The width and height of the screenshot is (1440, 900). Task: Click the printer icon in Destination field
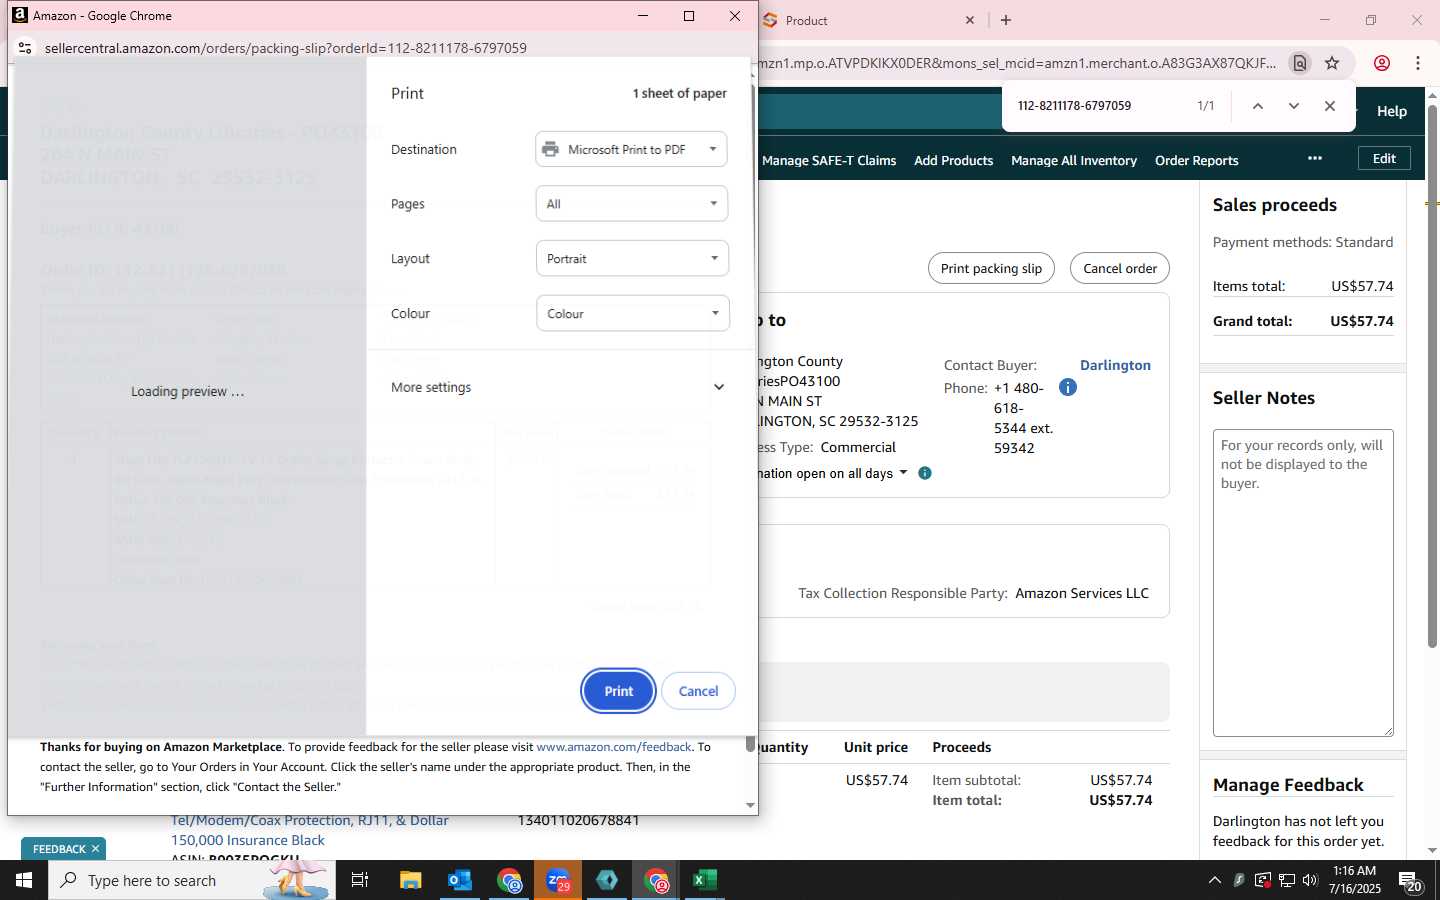point(550,149)
